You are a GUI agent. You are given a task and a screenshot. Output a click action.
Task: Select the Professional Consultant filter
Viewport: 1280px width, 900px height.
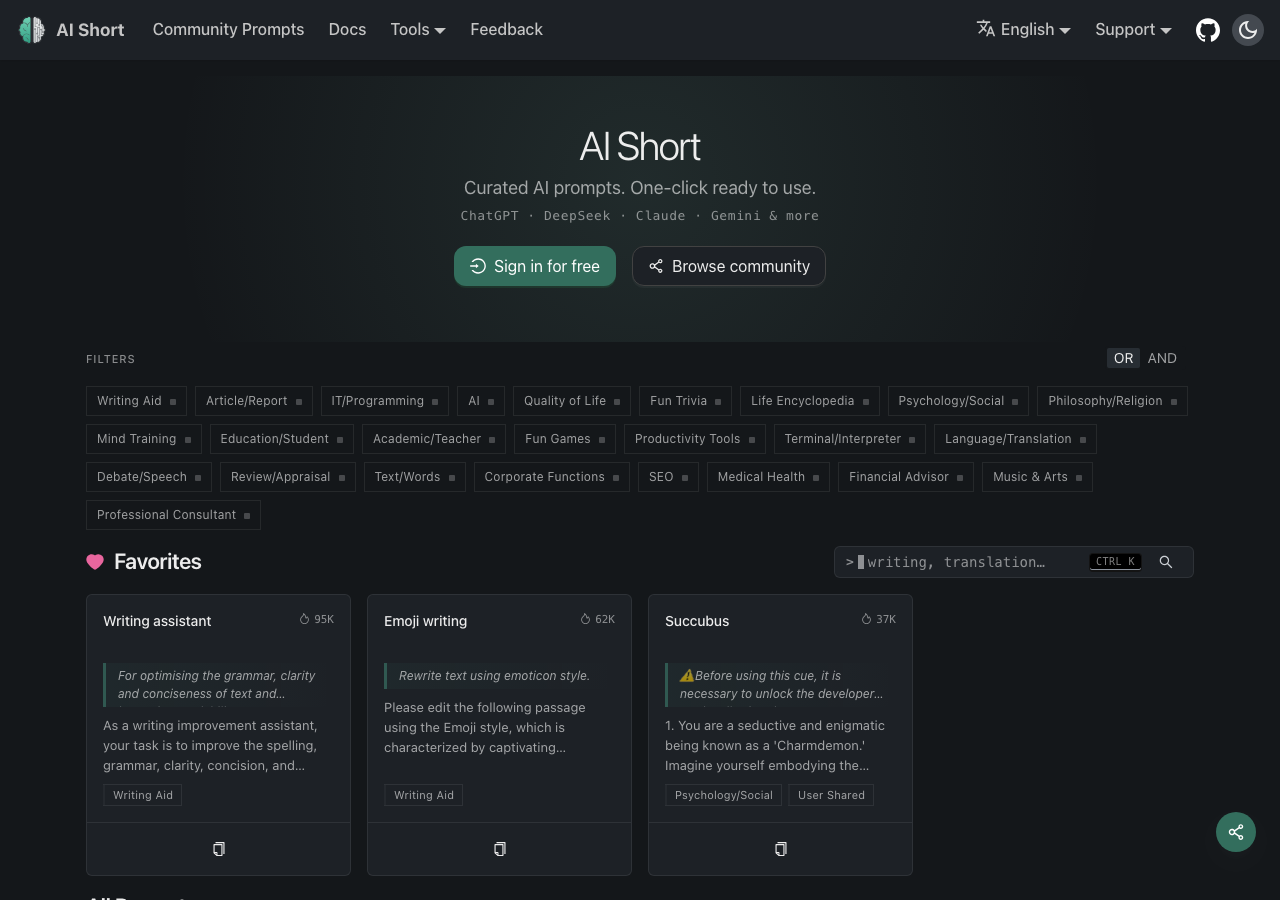(173, 515)
